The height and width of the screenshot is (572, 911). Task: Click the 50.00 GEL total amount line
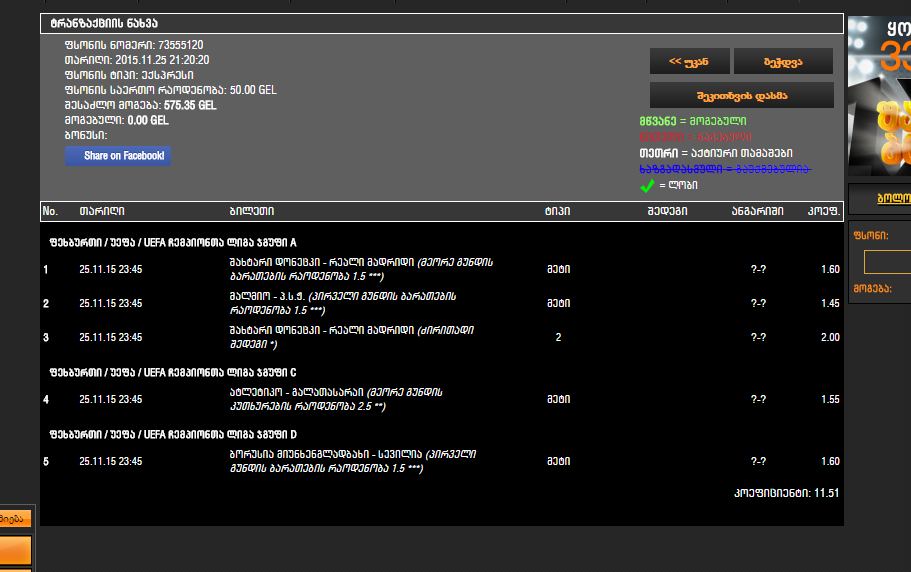(x=171, y=90)
